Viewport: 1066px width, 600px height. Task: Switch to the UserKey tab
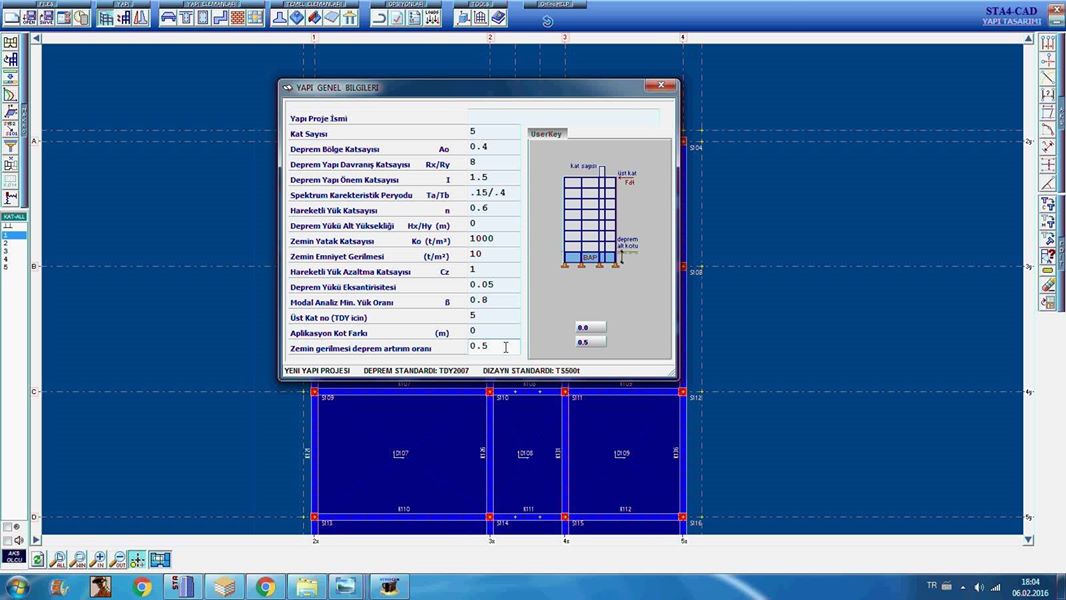click(546, 134)
